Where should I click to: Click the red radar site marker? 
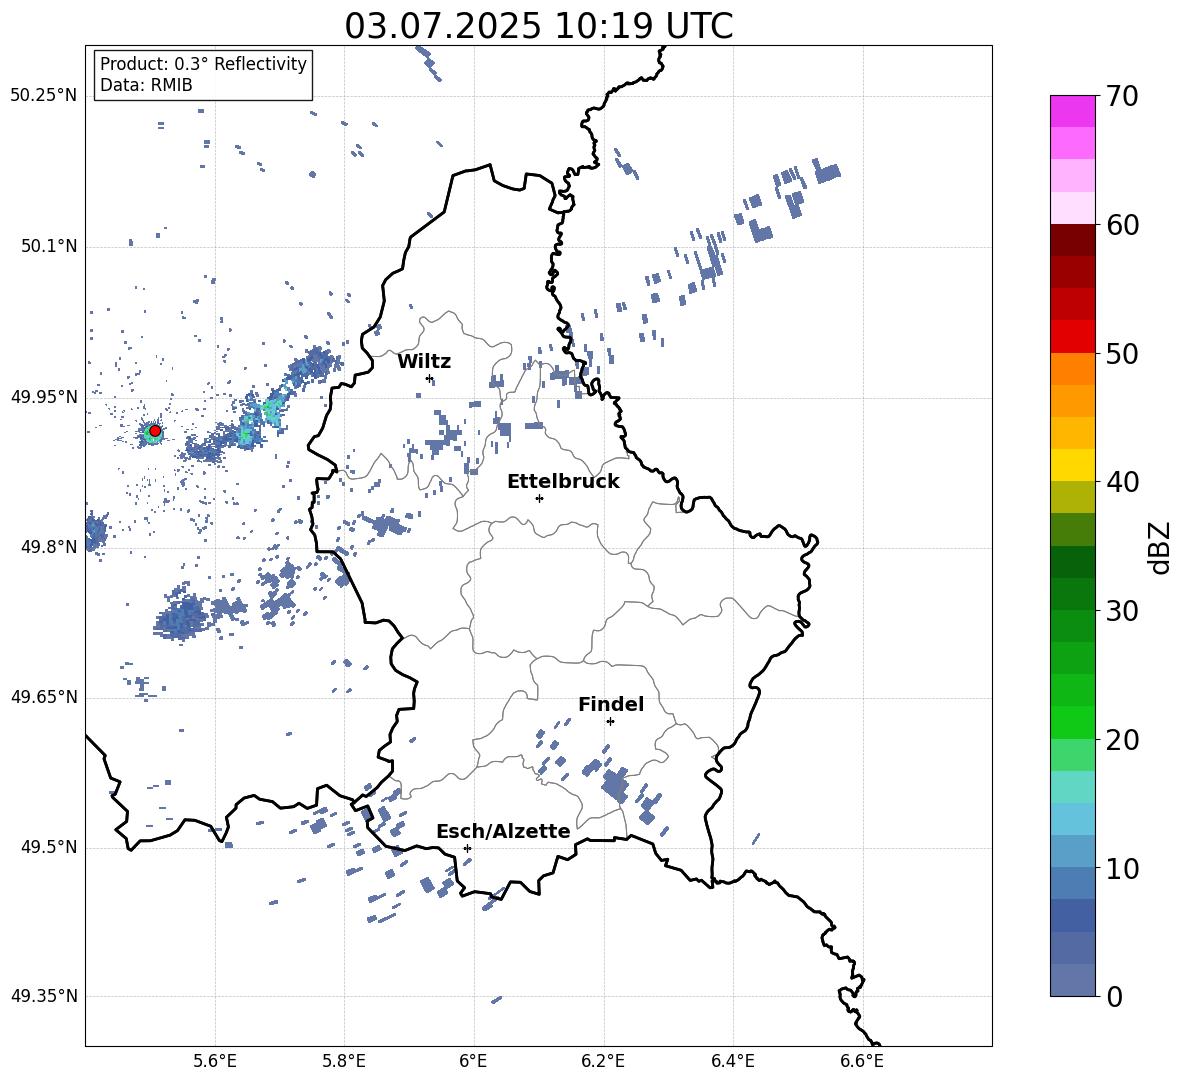(155, 431)
